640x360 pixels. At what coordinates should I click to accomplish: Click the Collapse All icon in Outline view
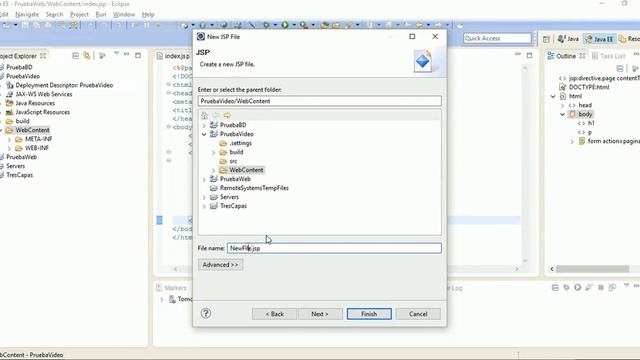[620, 69]
